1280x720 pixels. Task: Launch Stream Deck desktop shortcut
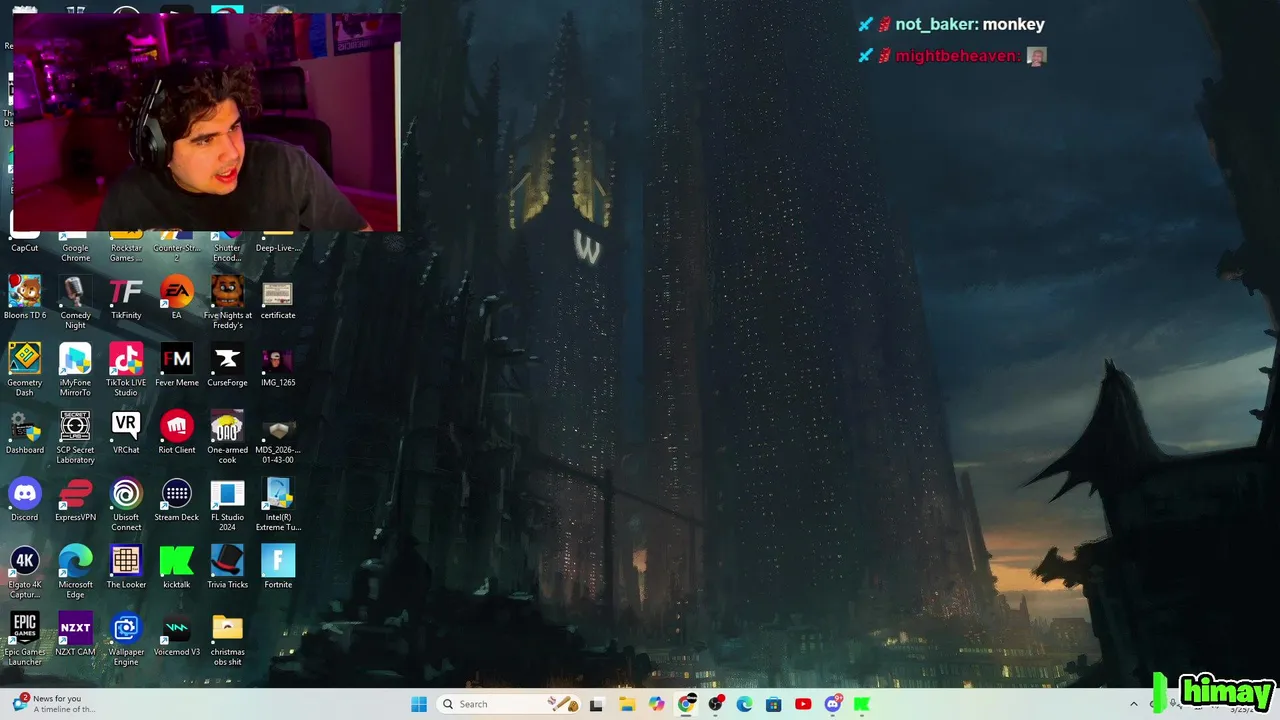pyautogui.click(x=177, y=500)
